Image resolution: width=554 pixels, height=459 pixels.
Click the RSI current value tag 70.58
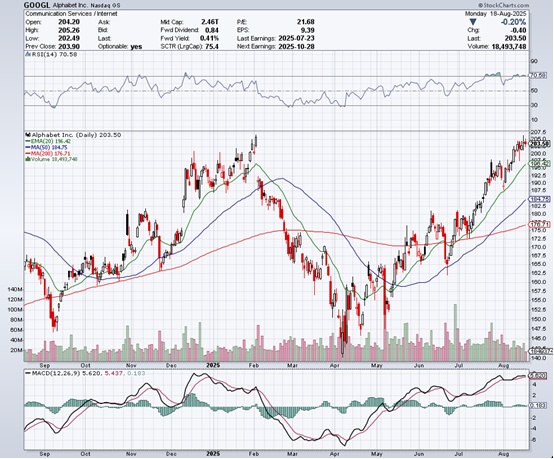538,75
